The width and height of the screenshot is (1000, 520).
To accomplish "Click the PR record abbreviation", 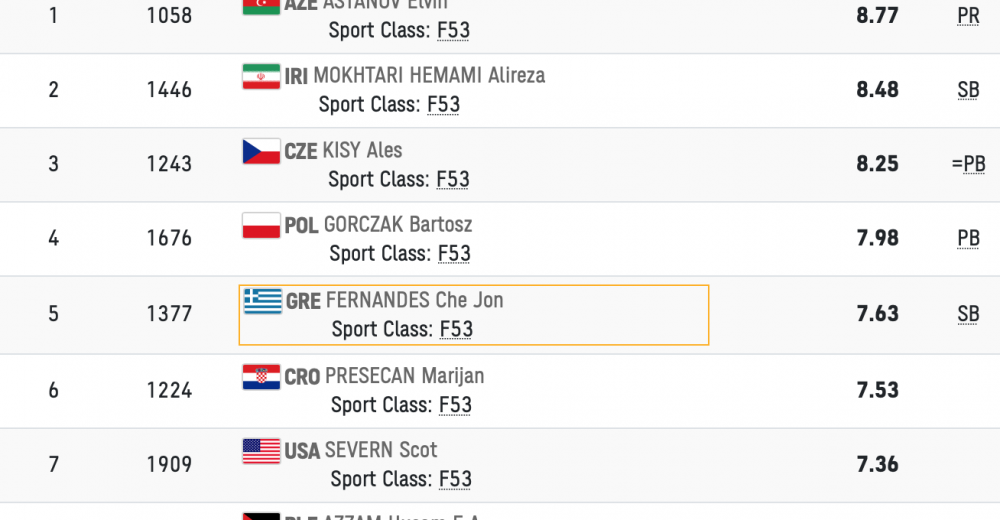I will click(968, 16).
